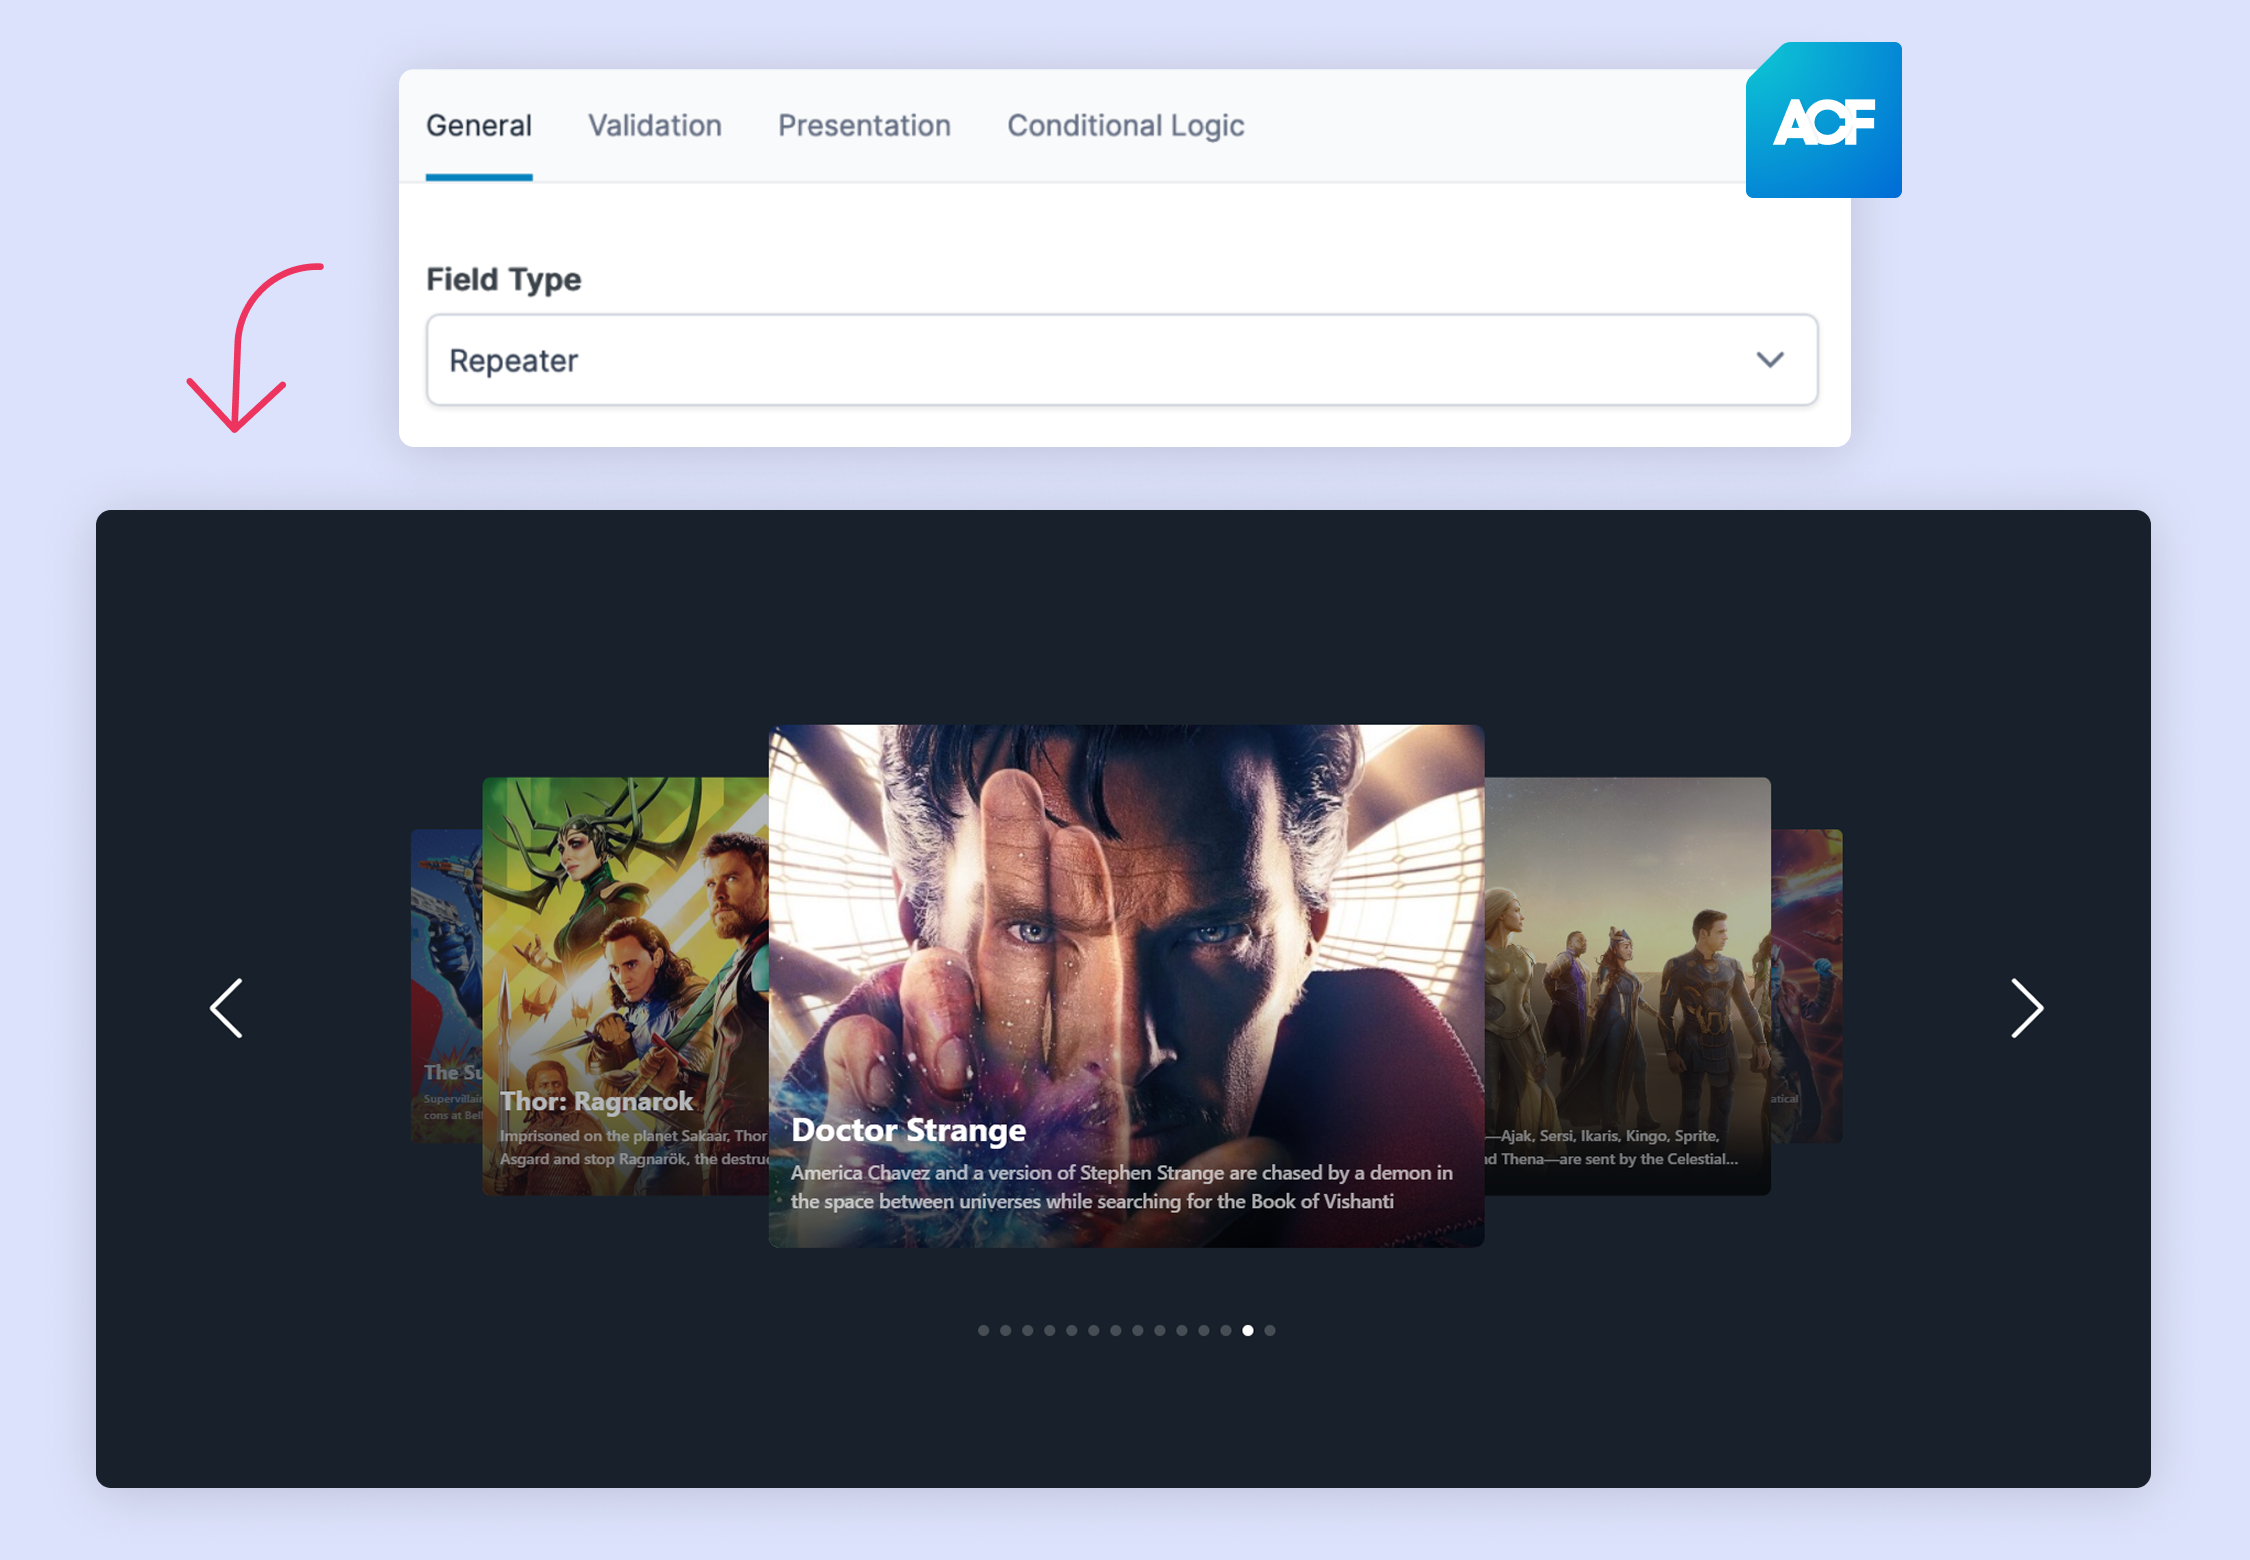2250x1560 pixels.
Task: Select the Presentation tab
Action: click(x=864, y=126)
